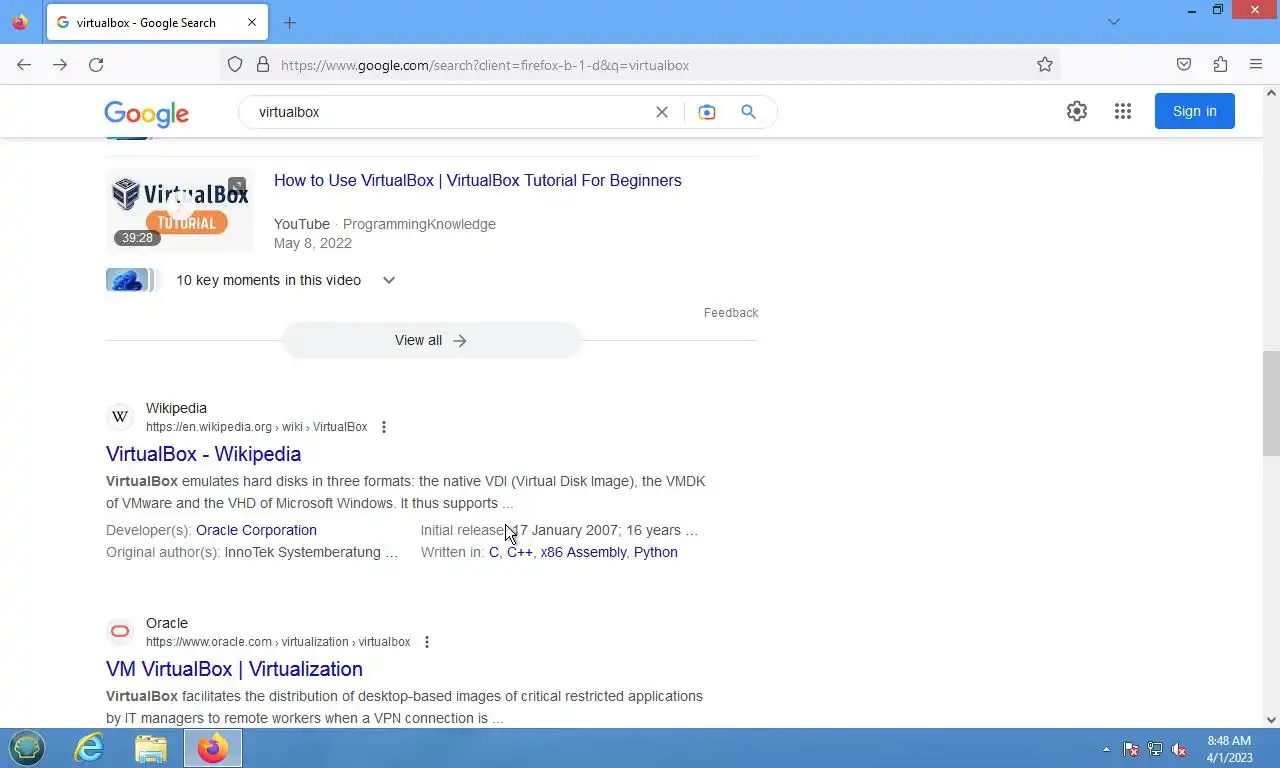Viewport: 1280px width, 768px height.
Task: Go back with the browser back arrow
Action: pos(24,65)
